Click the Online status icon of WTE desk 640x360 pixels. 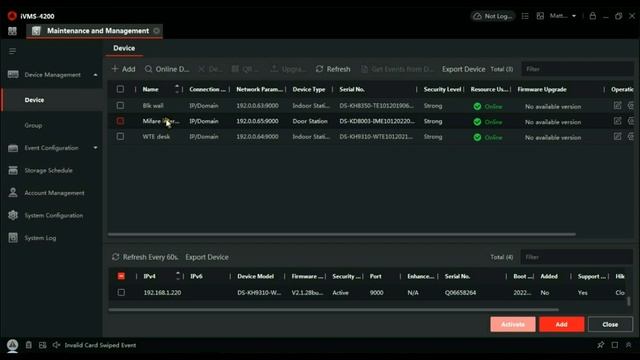[477, 137]
